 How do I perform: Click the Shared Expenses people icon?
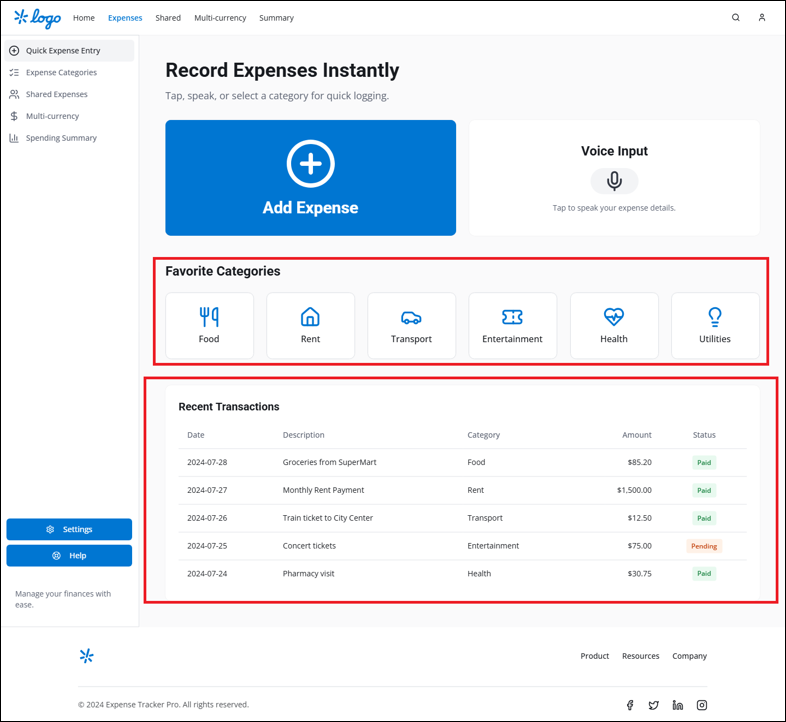point(14,94)
